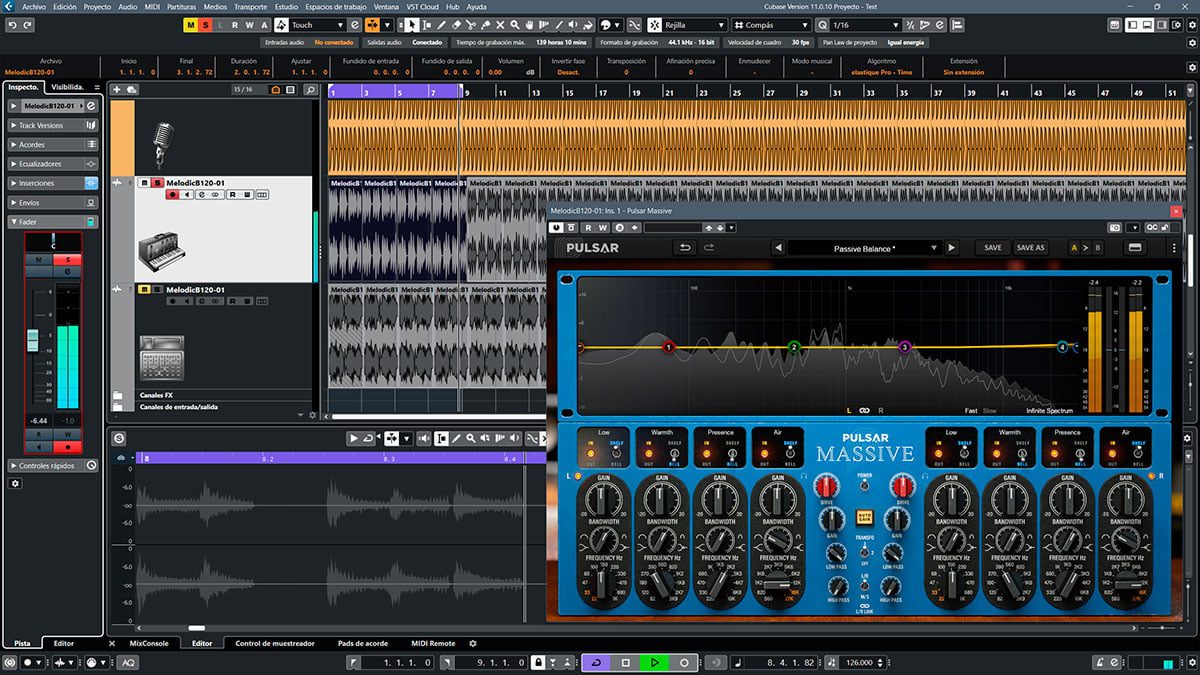Click the tempo value 126.000

860,662
